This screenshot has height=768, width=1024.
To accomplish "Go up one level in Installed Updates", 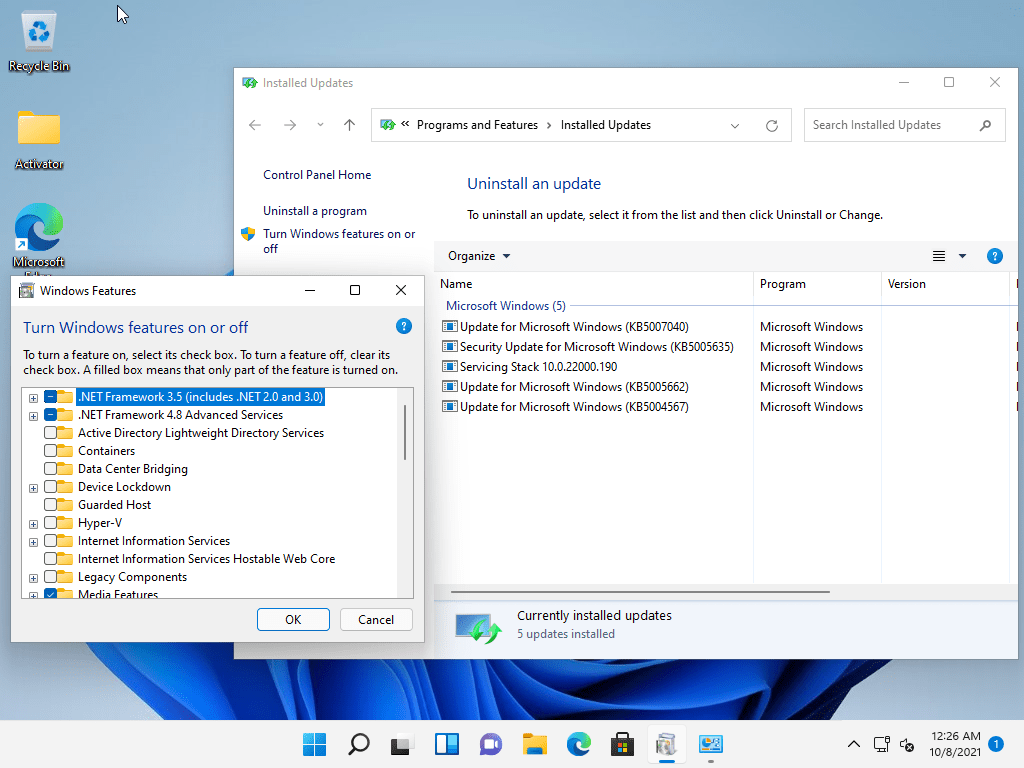I will point(349,125).
